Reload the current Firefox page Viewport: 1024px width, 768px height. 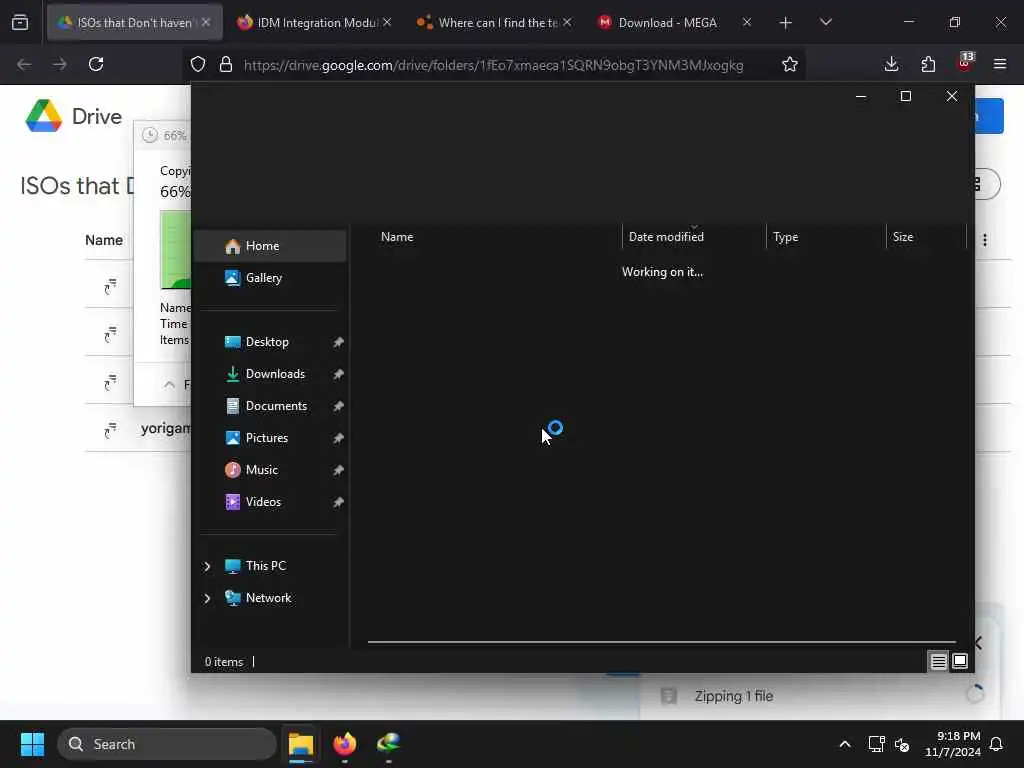[x=96, y=64]
